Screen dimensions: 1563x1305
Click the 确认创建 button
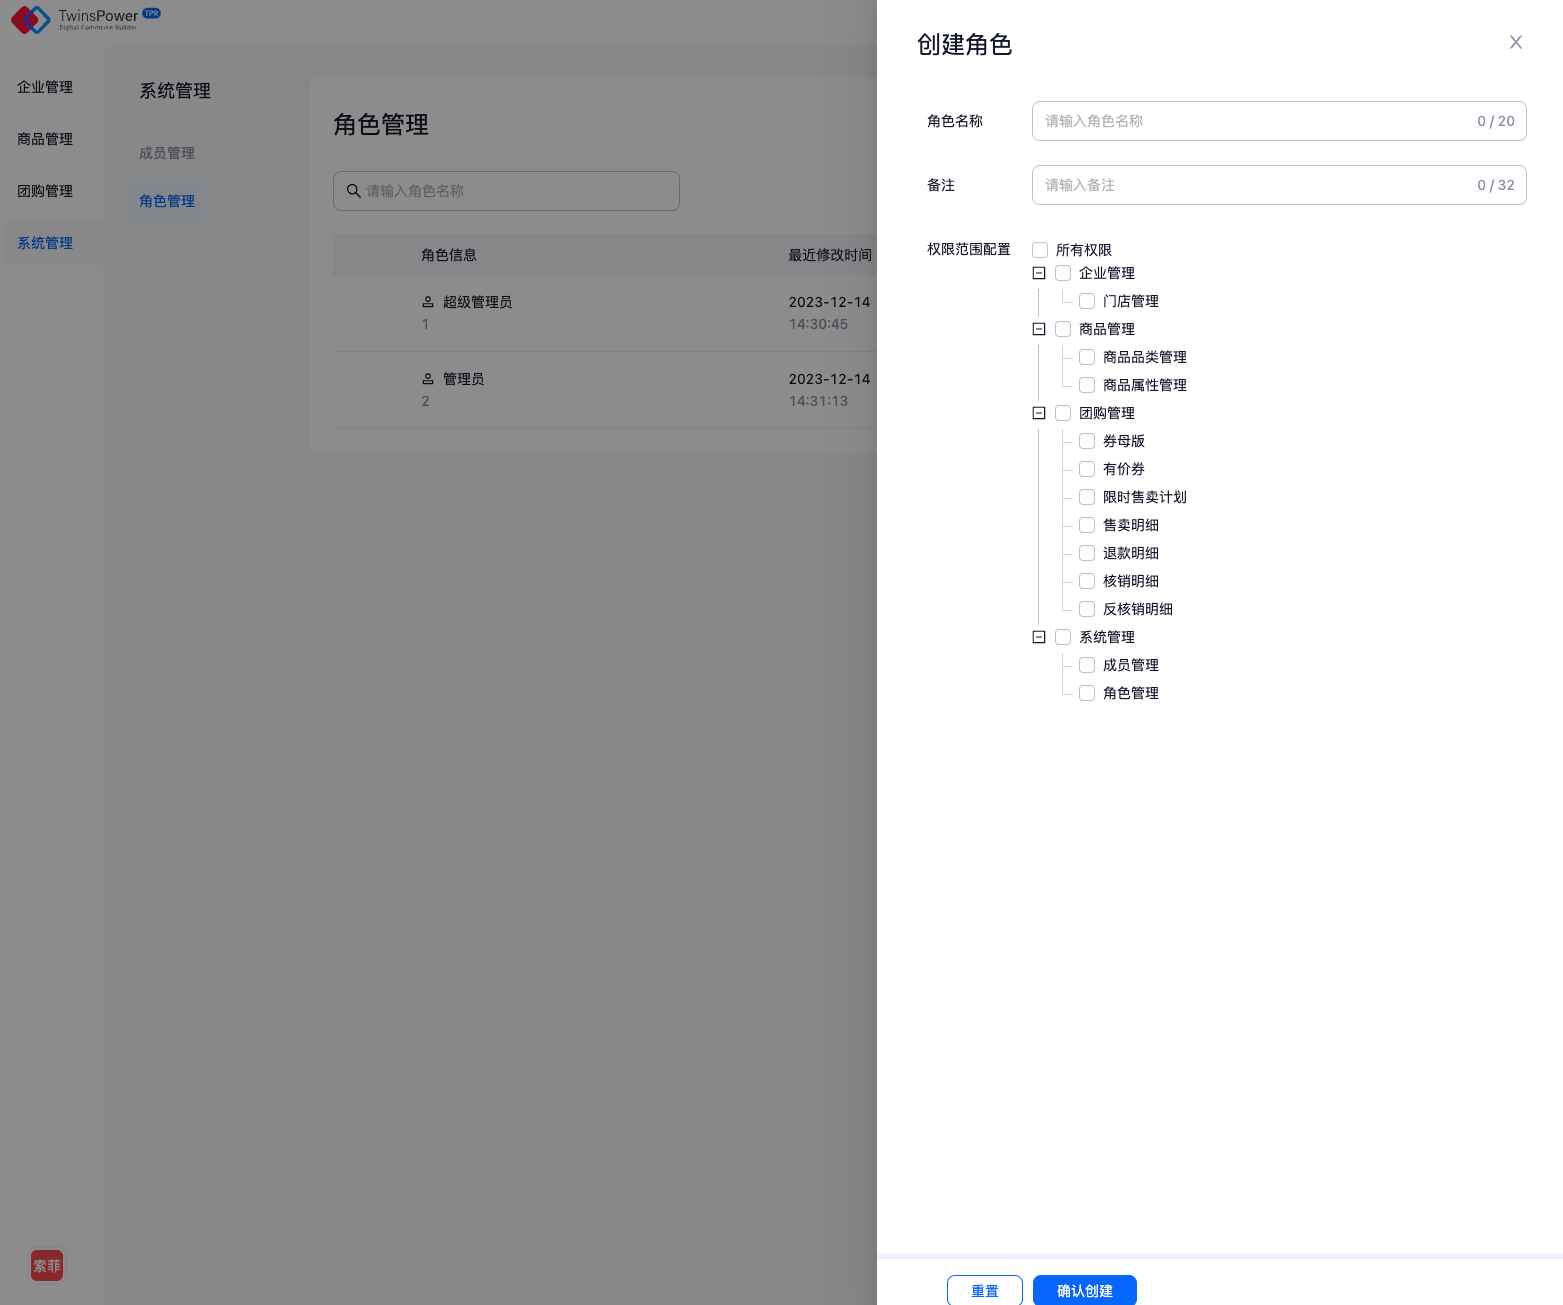pos(1084,1290)
